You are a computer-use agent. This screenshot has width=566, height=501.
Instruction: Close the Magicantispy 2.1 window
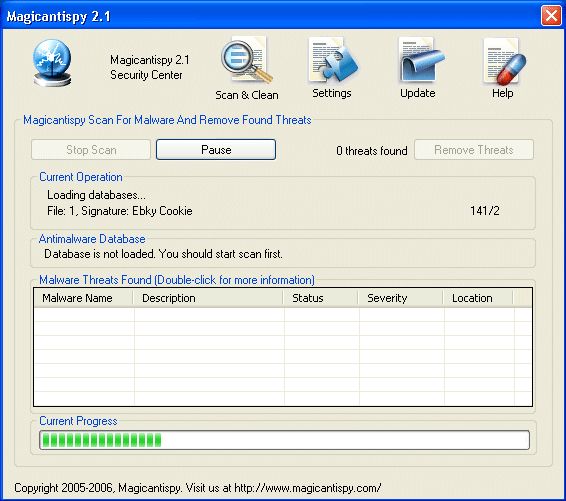(551, 16)
